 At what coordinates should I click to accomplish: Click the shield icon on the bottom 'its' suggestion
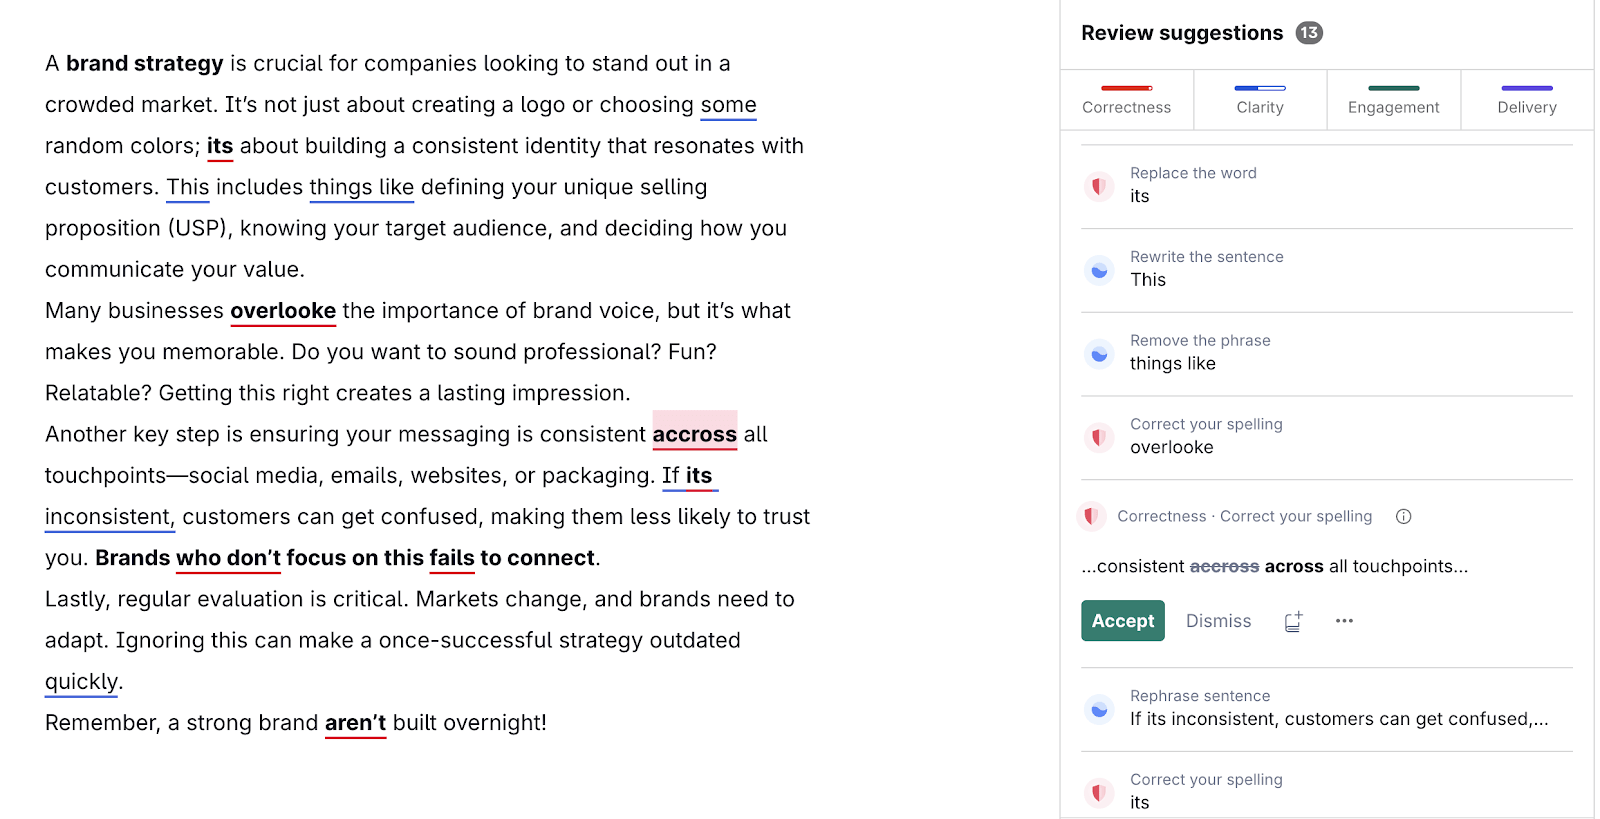pyautogui.click(x=1099, y=792)
